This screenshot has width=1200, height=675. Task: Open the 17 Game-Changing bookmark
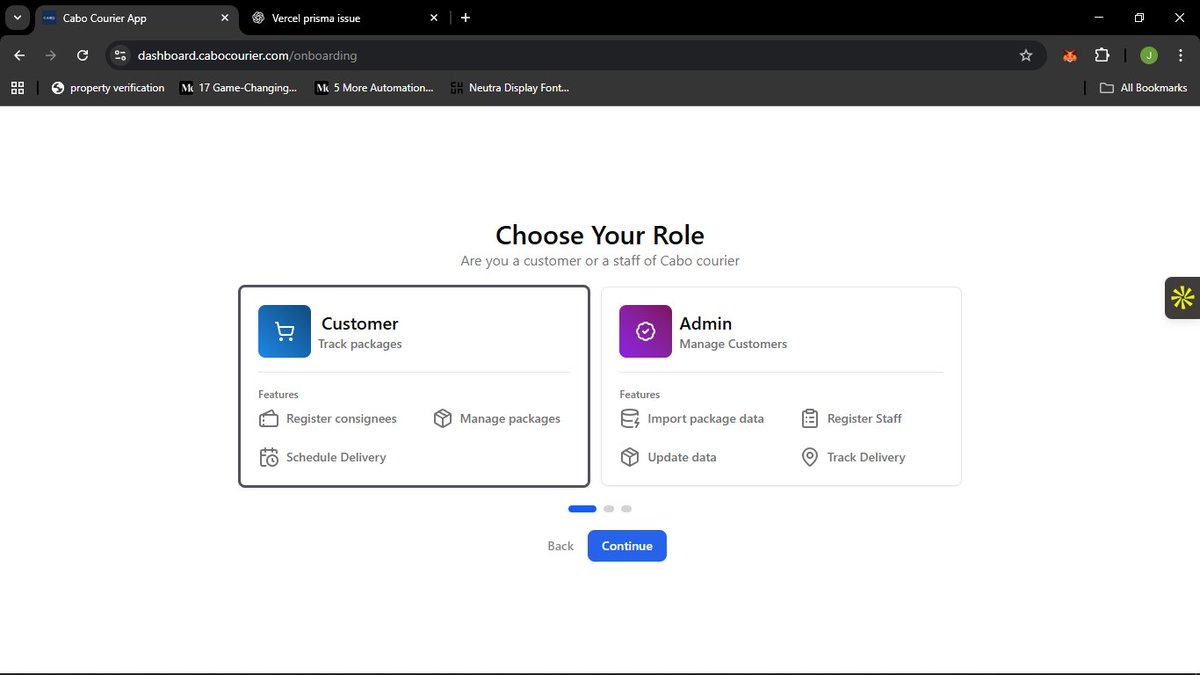tap(239, 88)
